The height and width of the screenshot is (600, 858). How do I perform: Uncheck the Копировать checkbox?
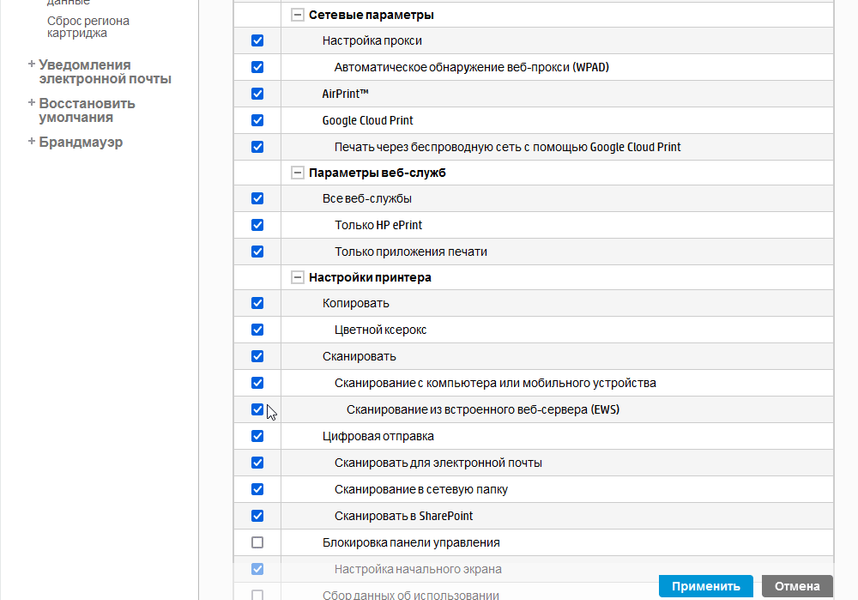[x=257, y=303]
